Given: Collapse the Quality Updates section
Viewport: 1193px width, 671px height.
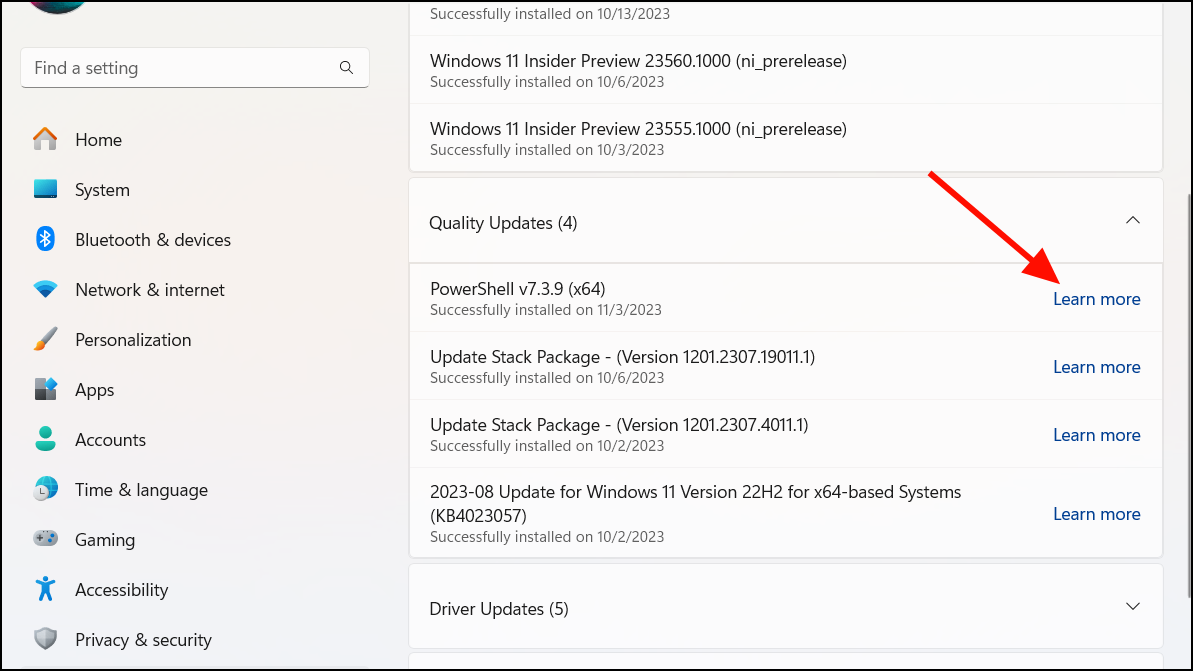Looking at the screenshot, I should click(x=1132, y=220).
